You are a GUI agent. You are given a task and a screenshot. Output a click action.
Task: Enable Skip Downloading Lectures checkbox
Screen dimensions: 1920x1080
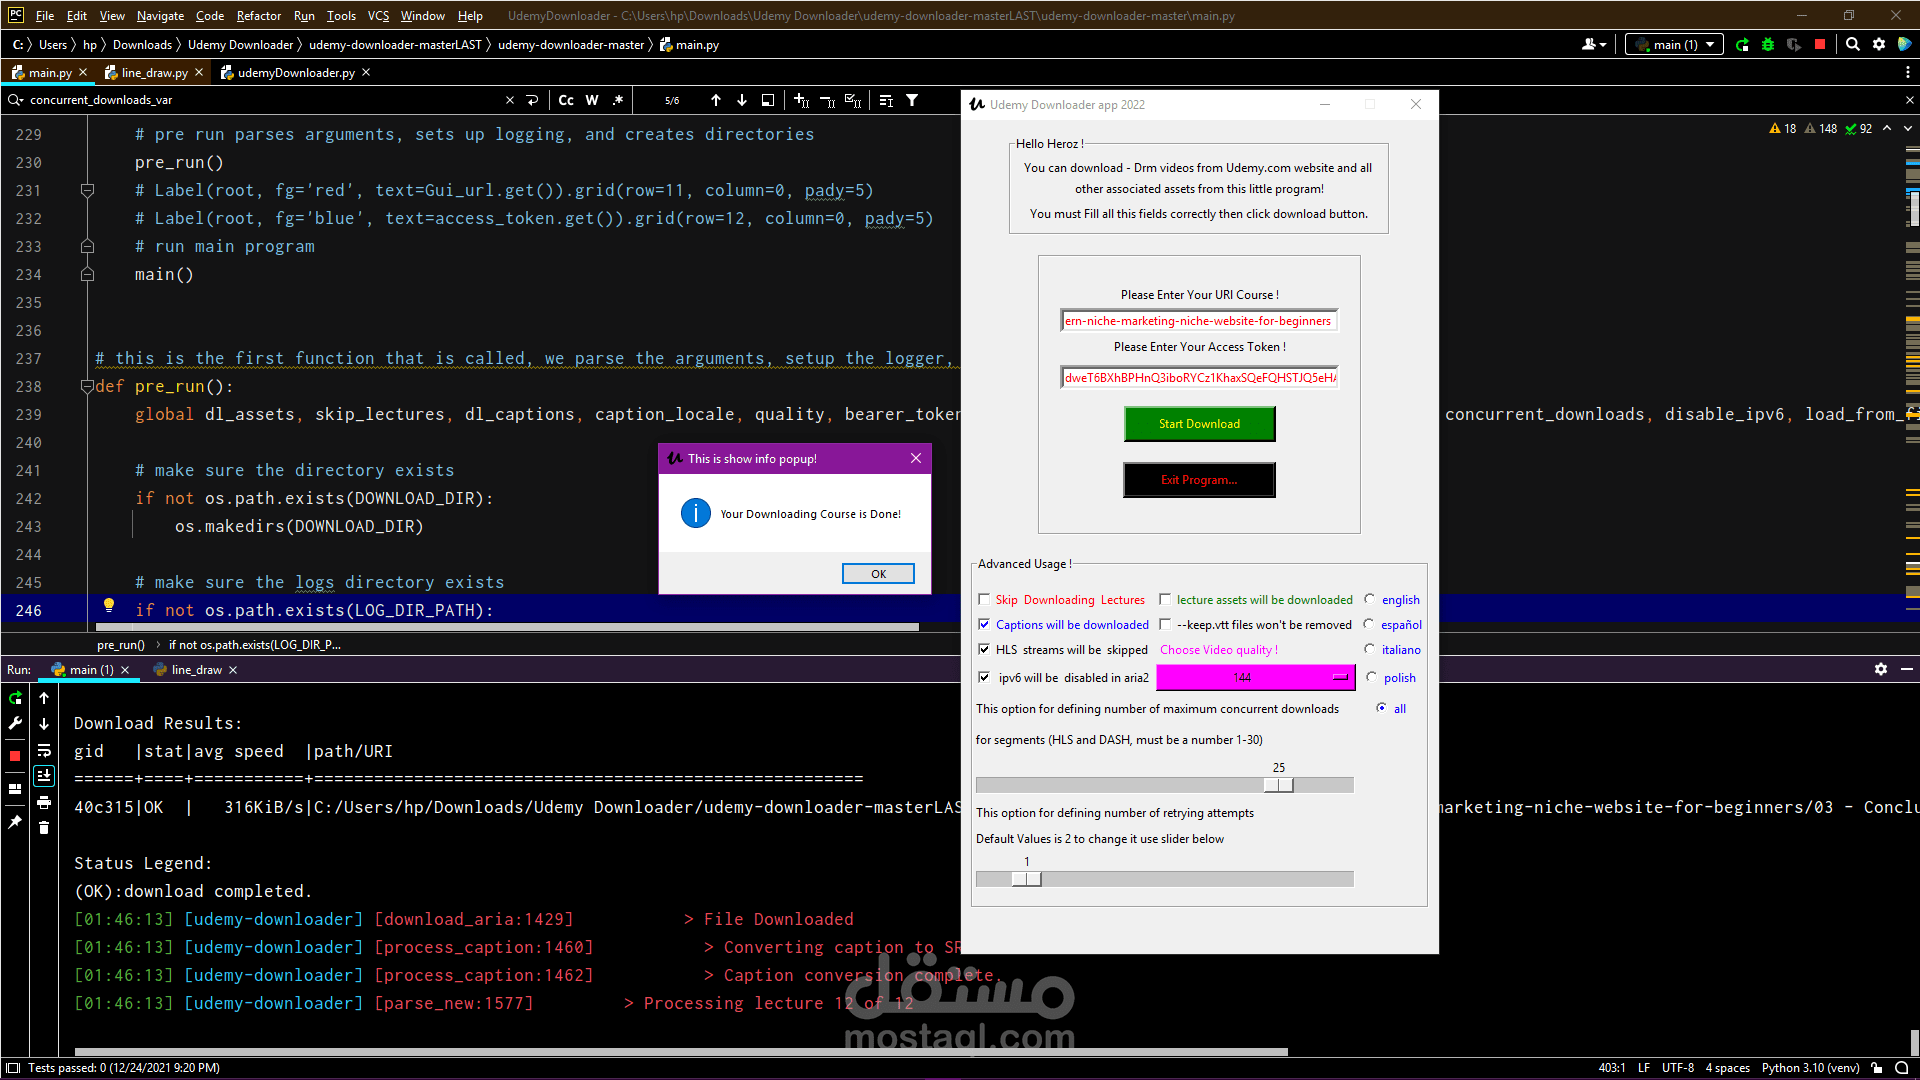click(984, 600)
